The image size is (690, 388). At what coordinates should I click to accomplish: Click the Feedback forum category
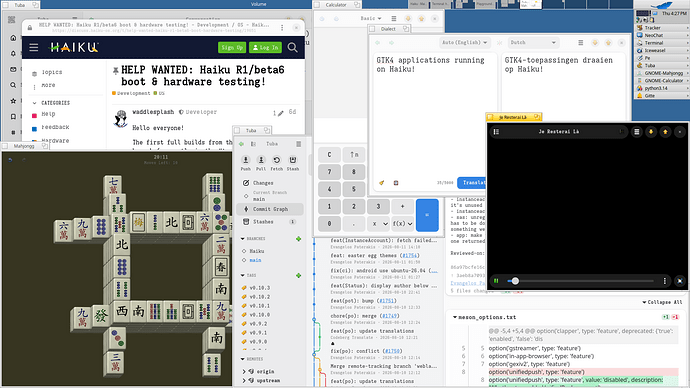coord(55,128)
